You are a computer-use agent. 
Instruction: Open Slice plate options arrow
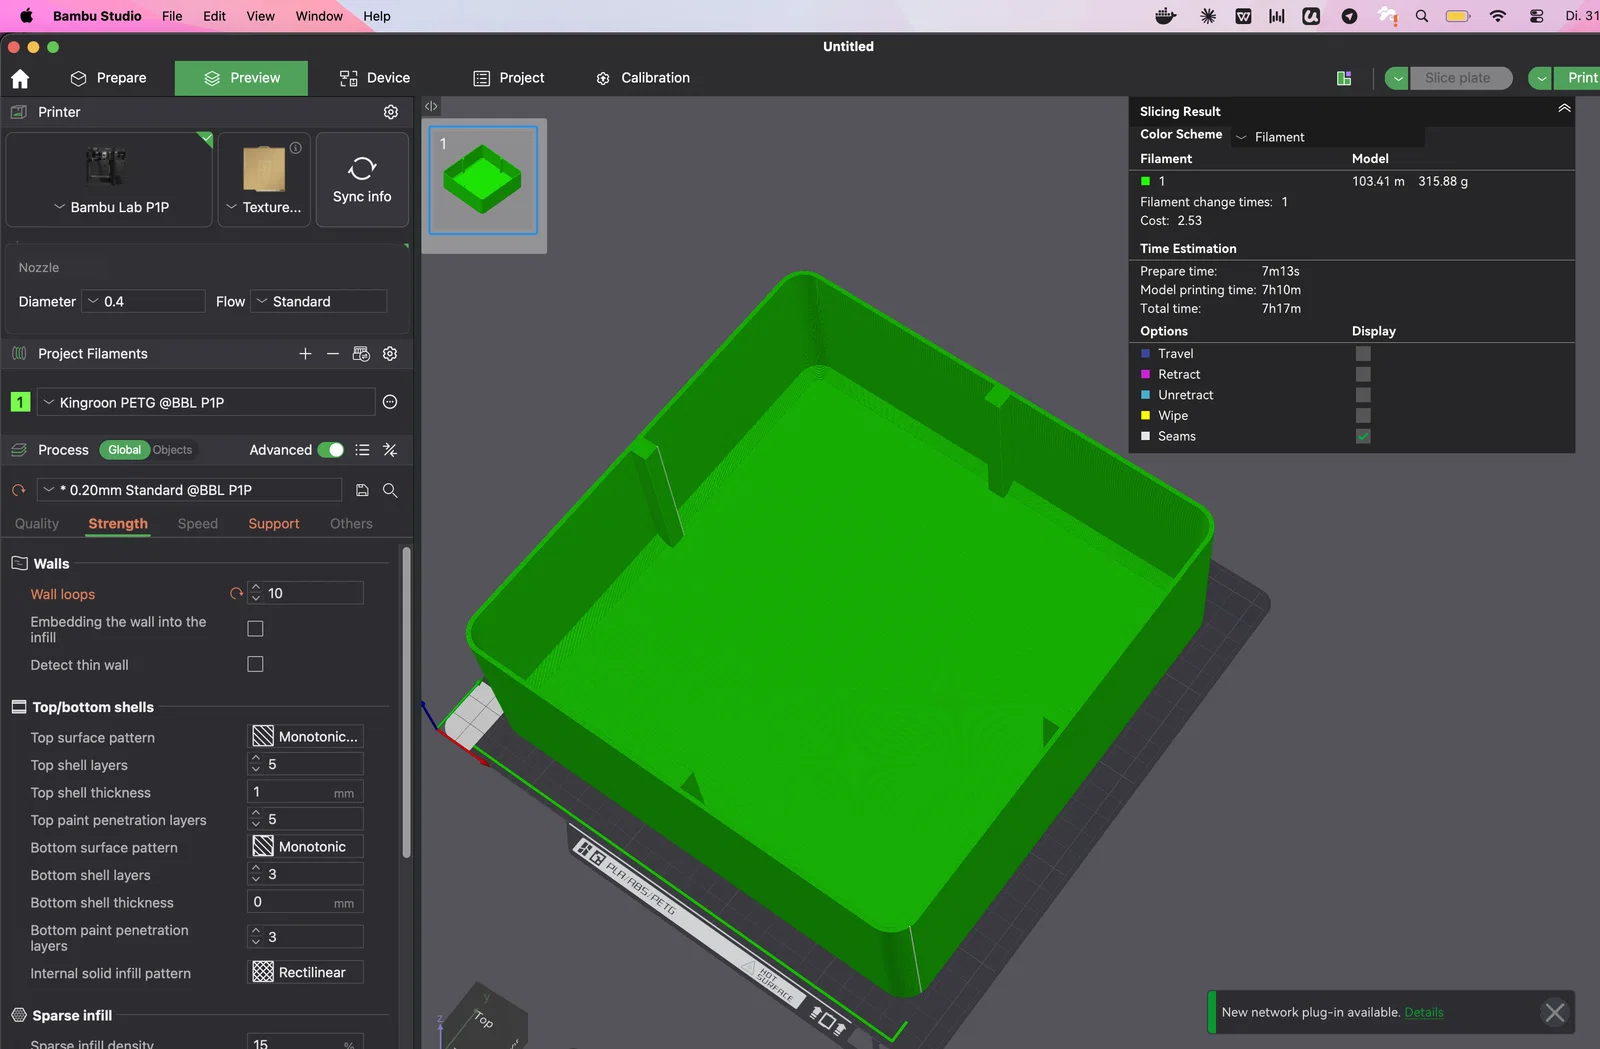[x=1398, y=78]
